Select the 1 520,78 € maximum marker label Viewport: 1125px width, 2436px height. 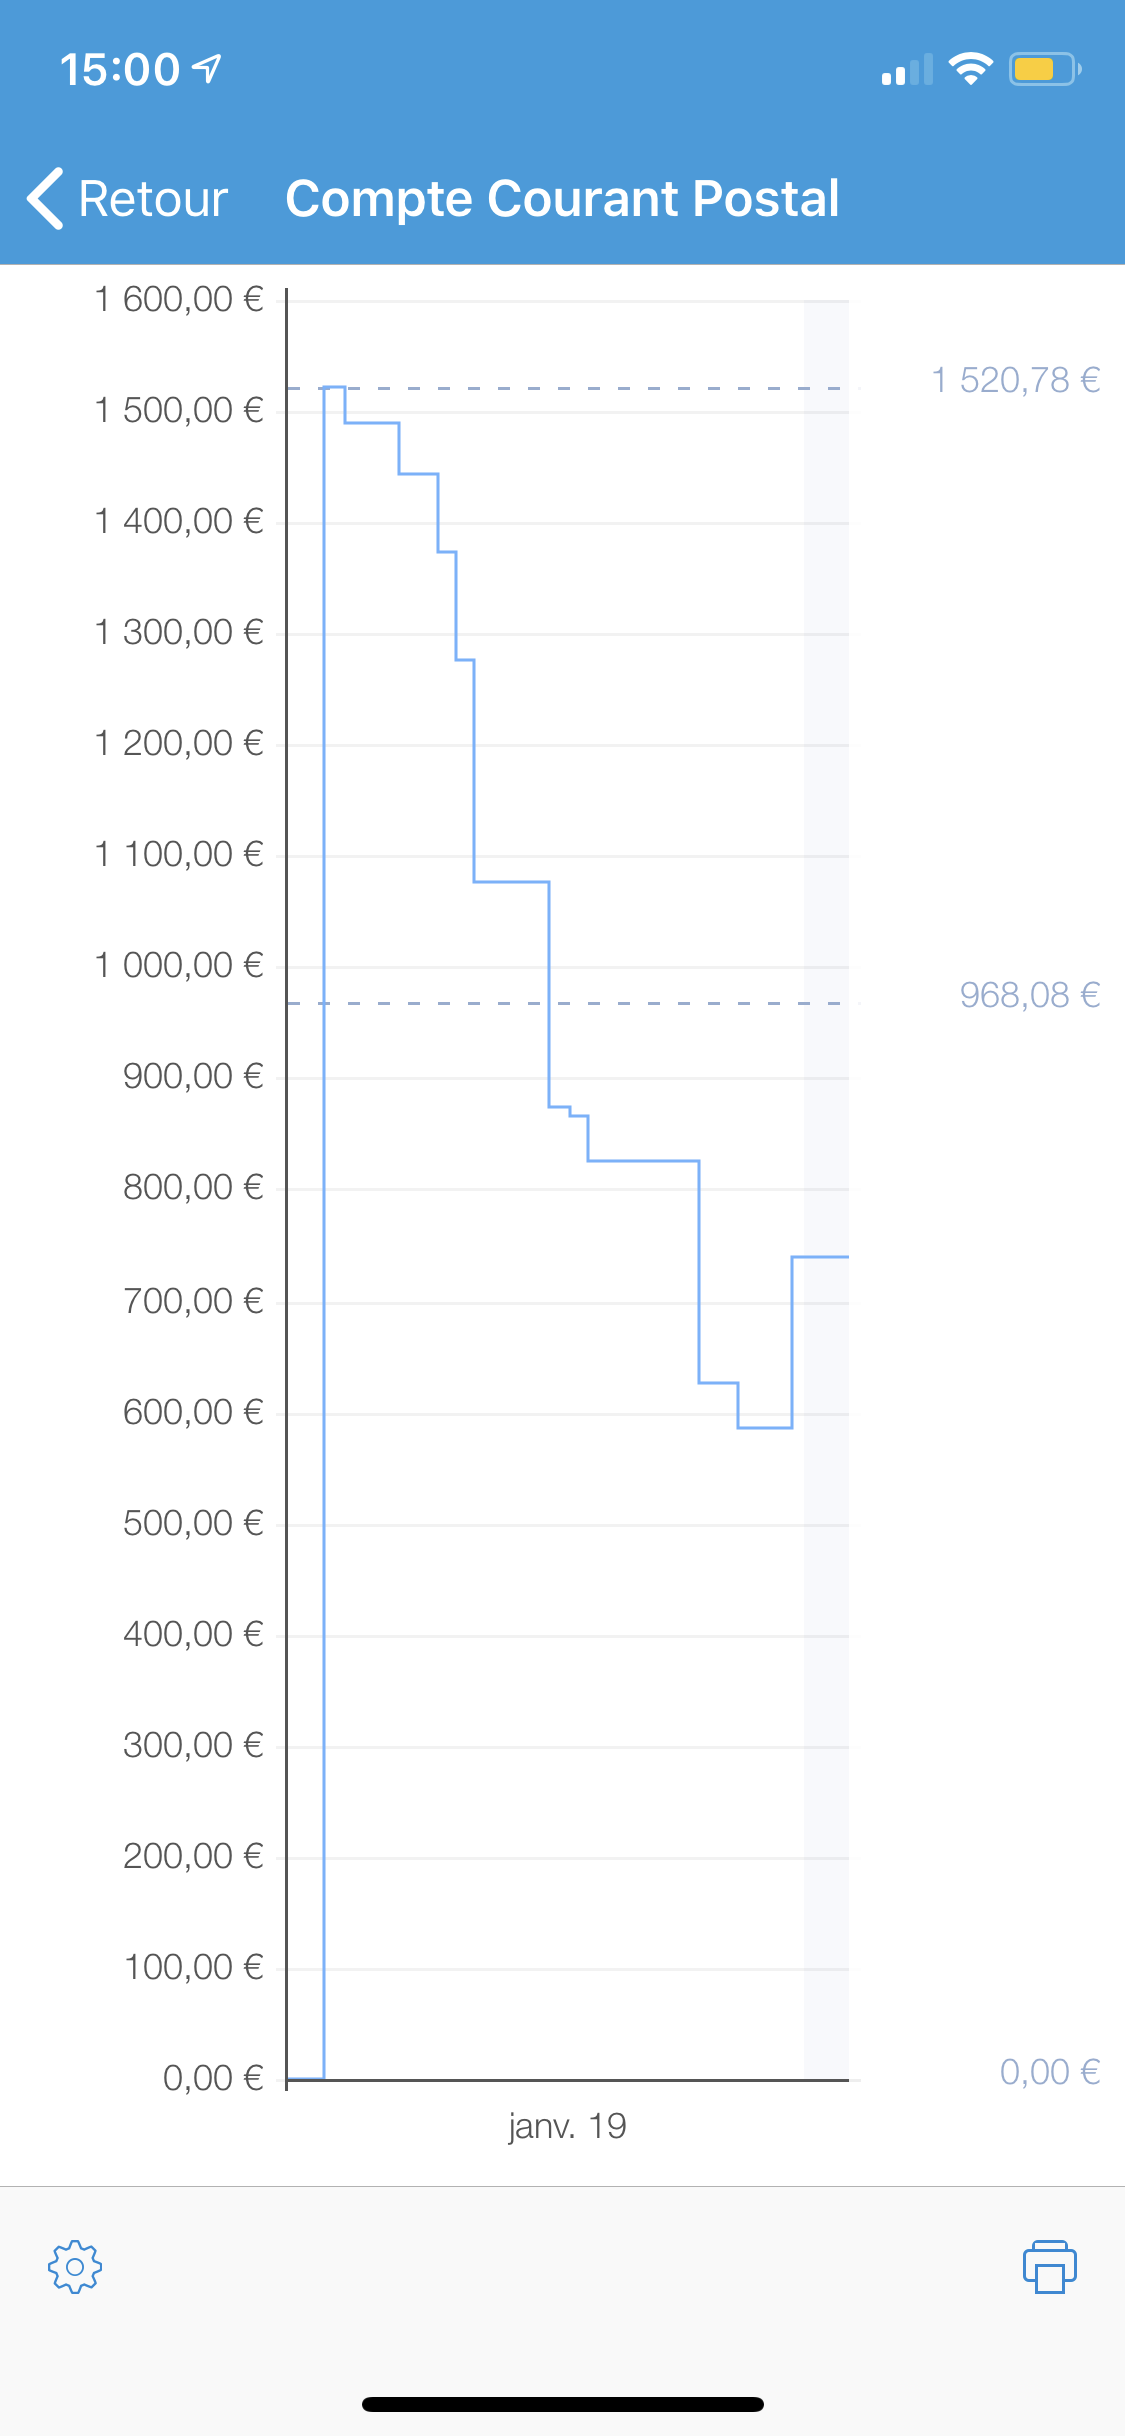[x=1016, y=380]
